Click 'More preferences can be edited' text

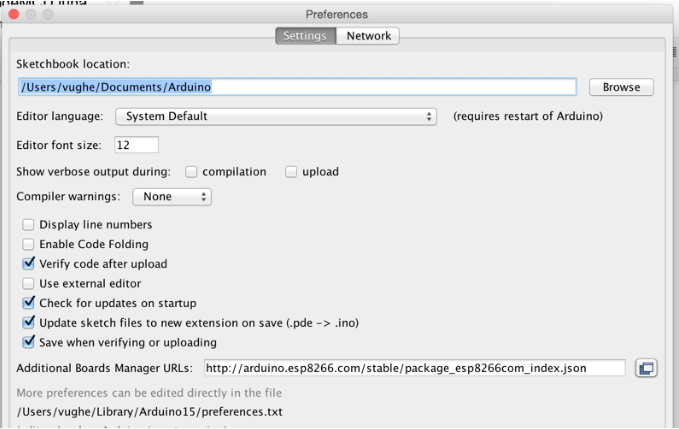point(149,393)
